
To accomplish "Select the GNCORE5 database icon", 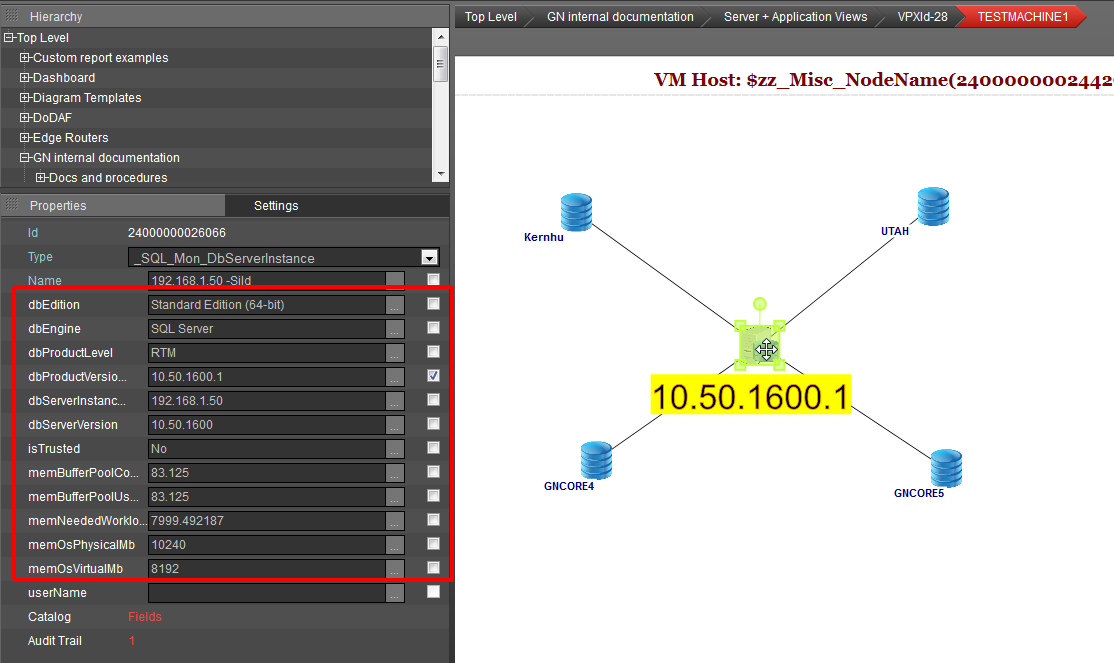I will pyautogui.click(x=945, y=468).
